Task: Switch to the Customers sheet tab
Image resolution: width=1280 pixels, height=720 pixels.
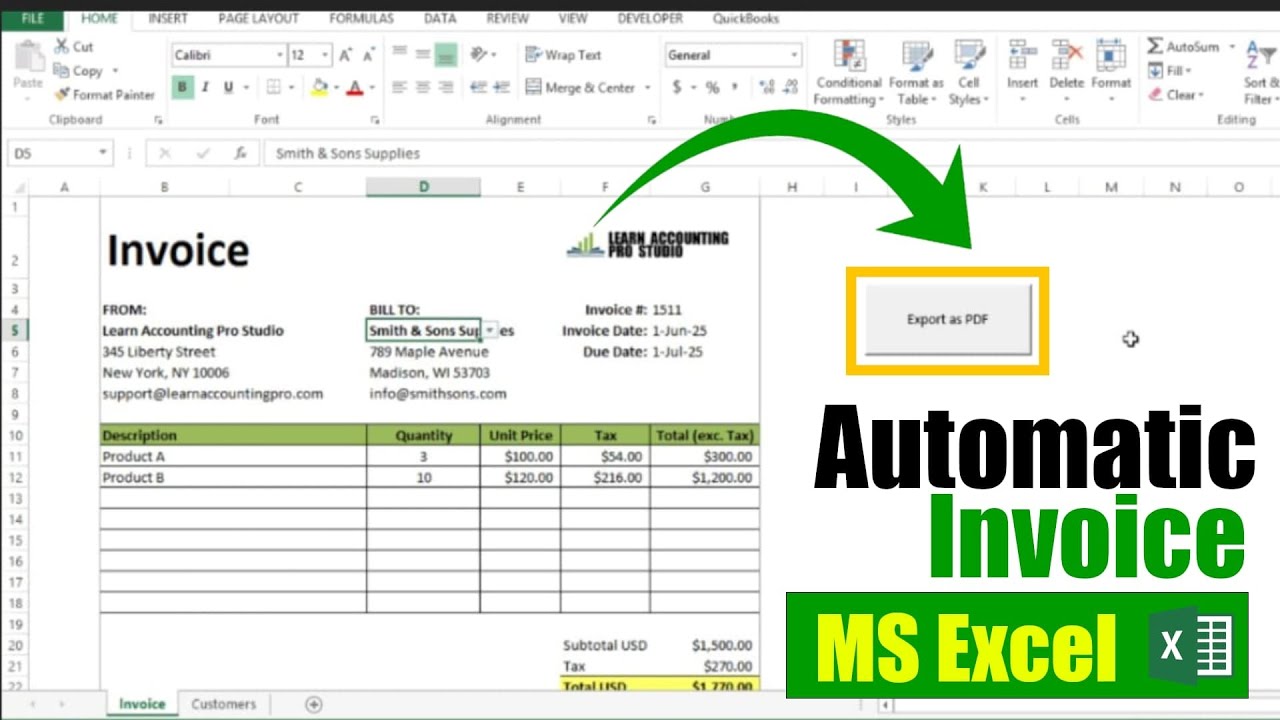Action: point(222,704)
